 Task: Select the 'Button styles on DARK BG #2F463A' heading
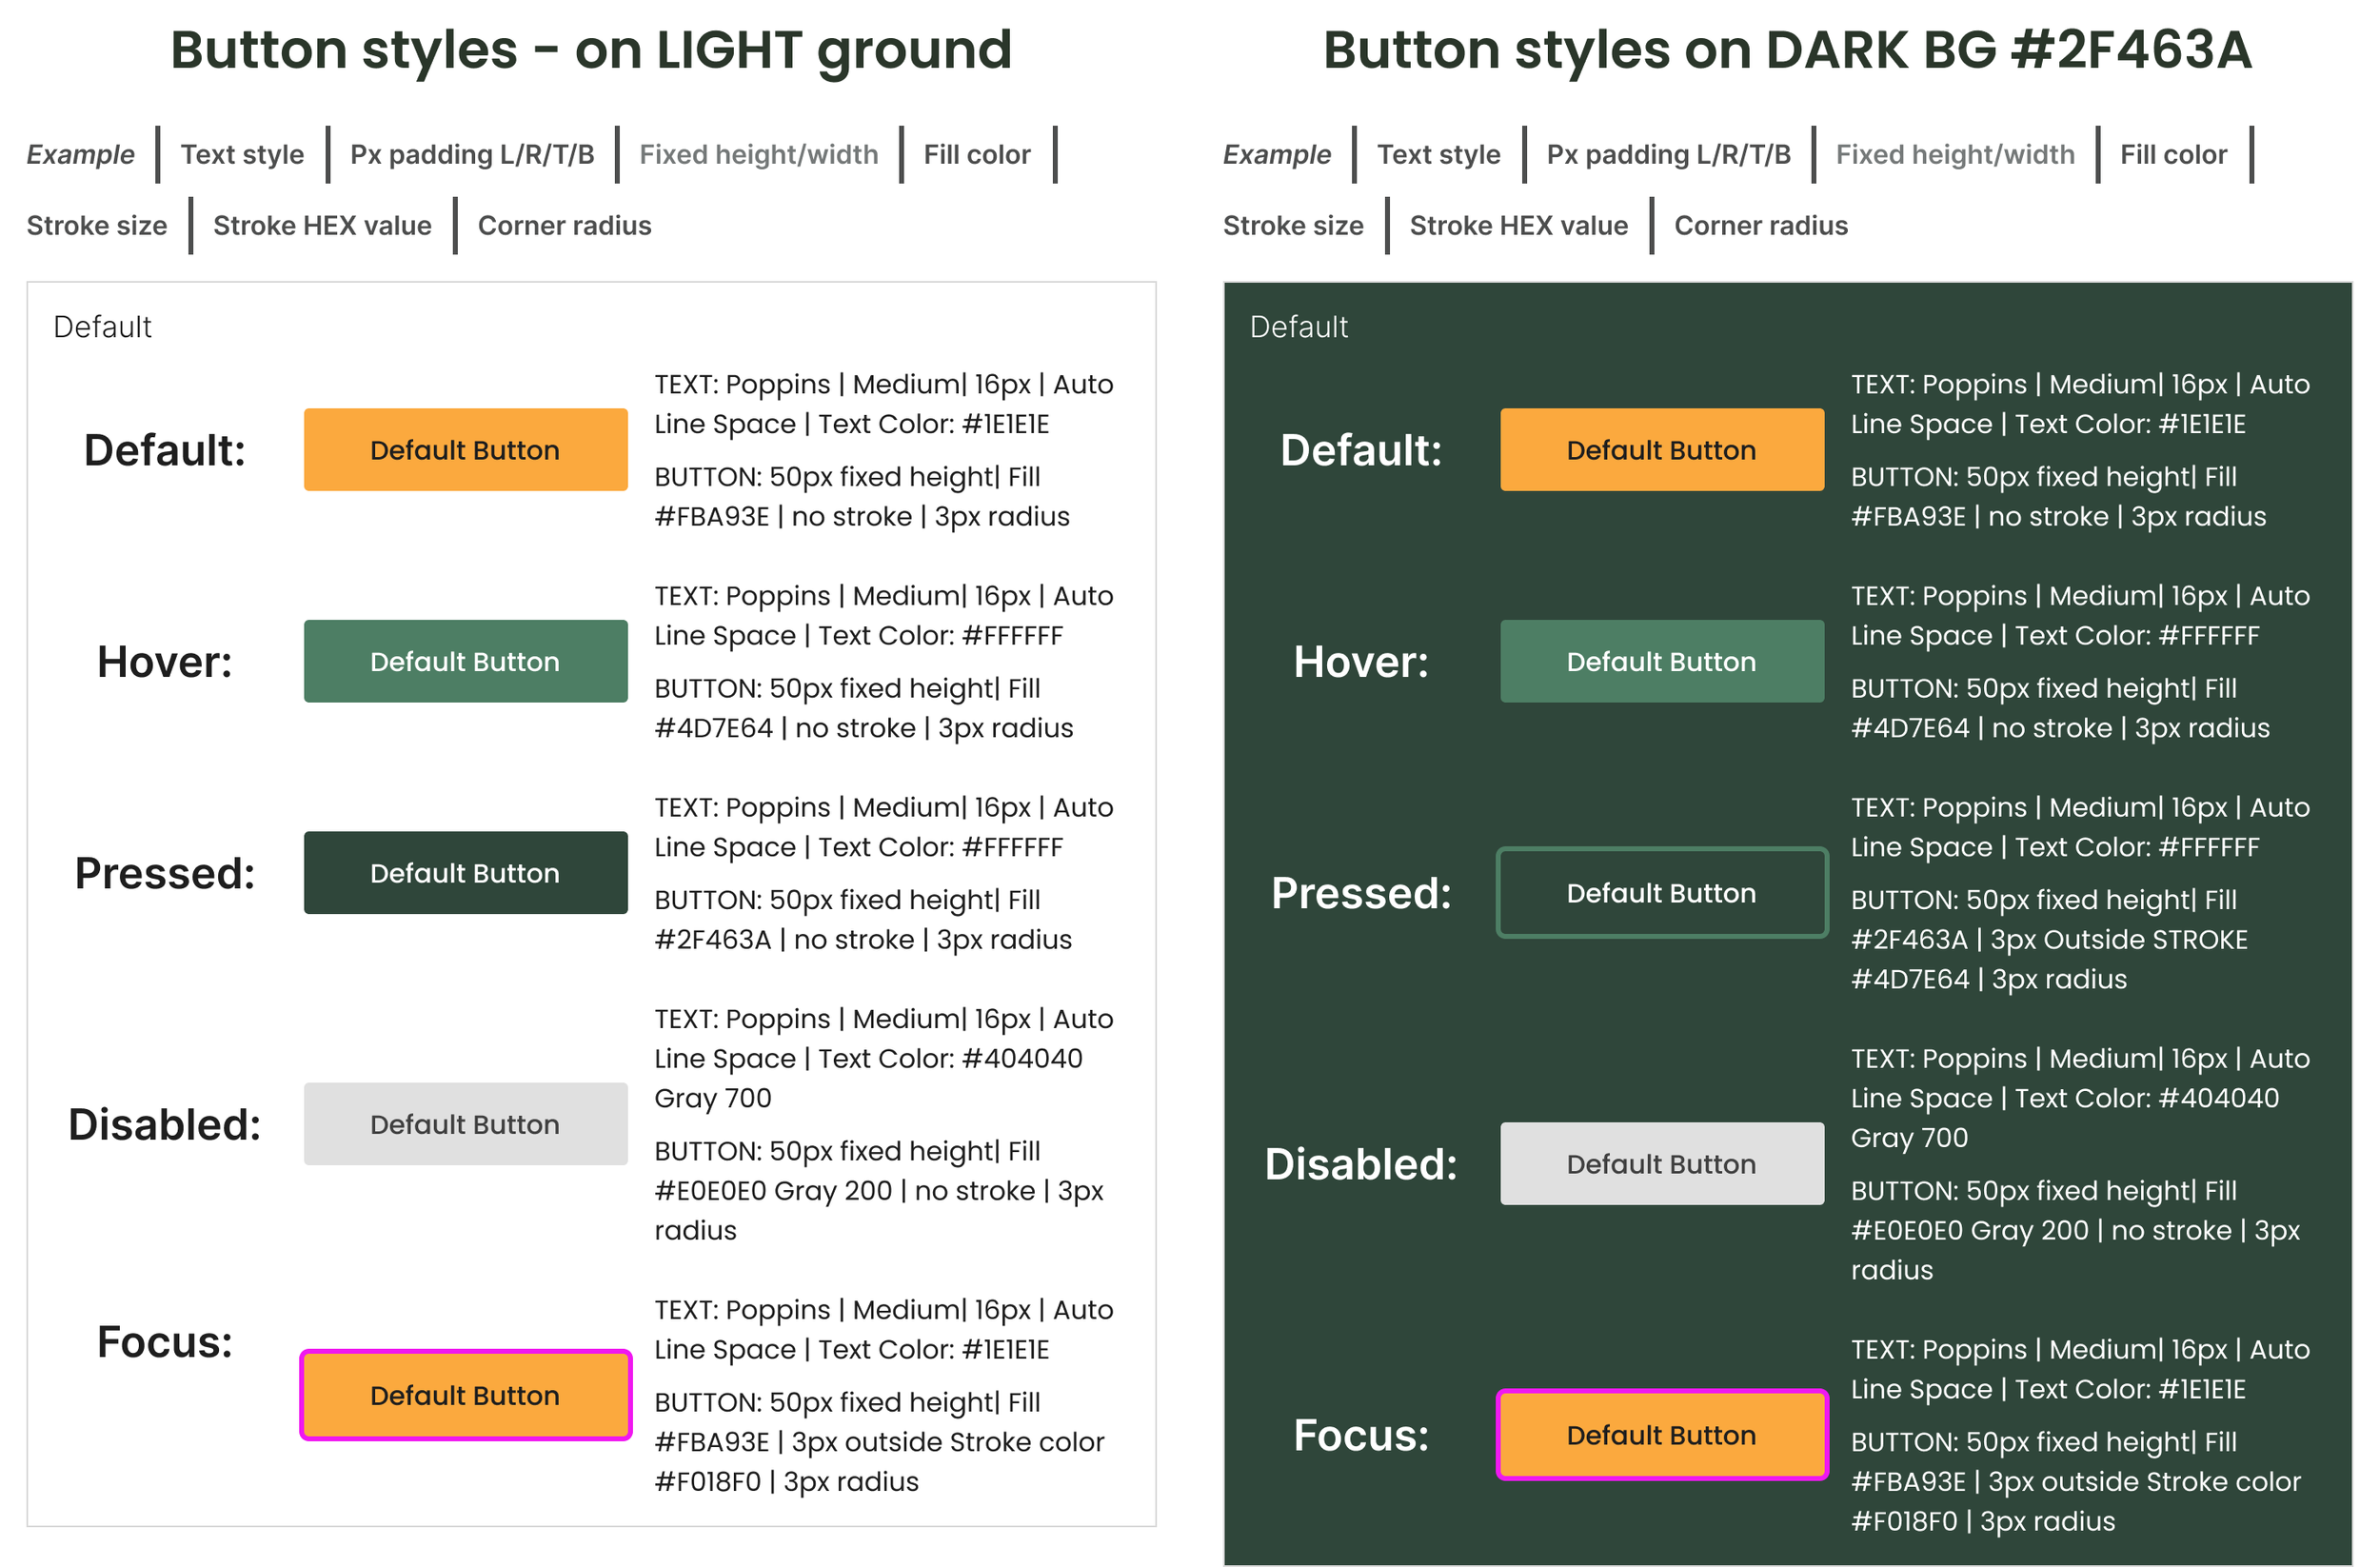pos(1787,50)
